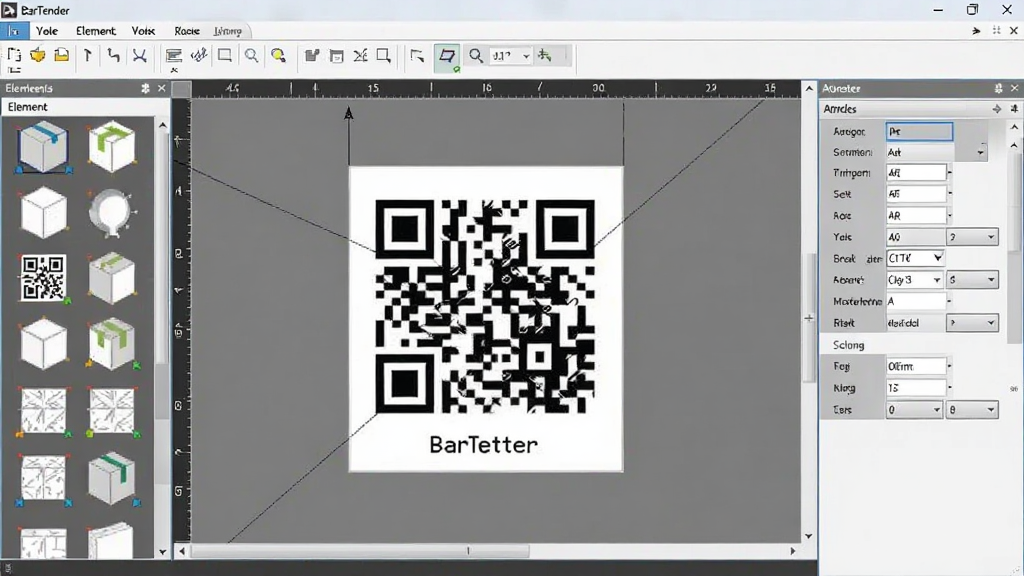Image resolution: width=1024 pixels, height=576 pixels.
Task: Click the empty rectangle shape toolbar icon
Action: tap(225, 56)
